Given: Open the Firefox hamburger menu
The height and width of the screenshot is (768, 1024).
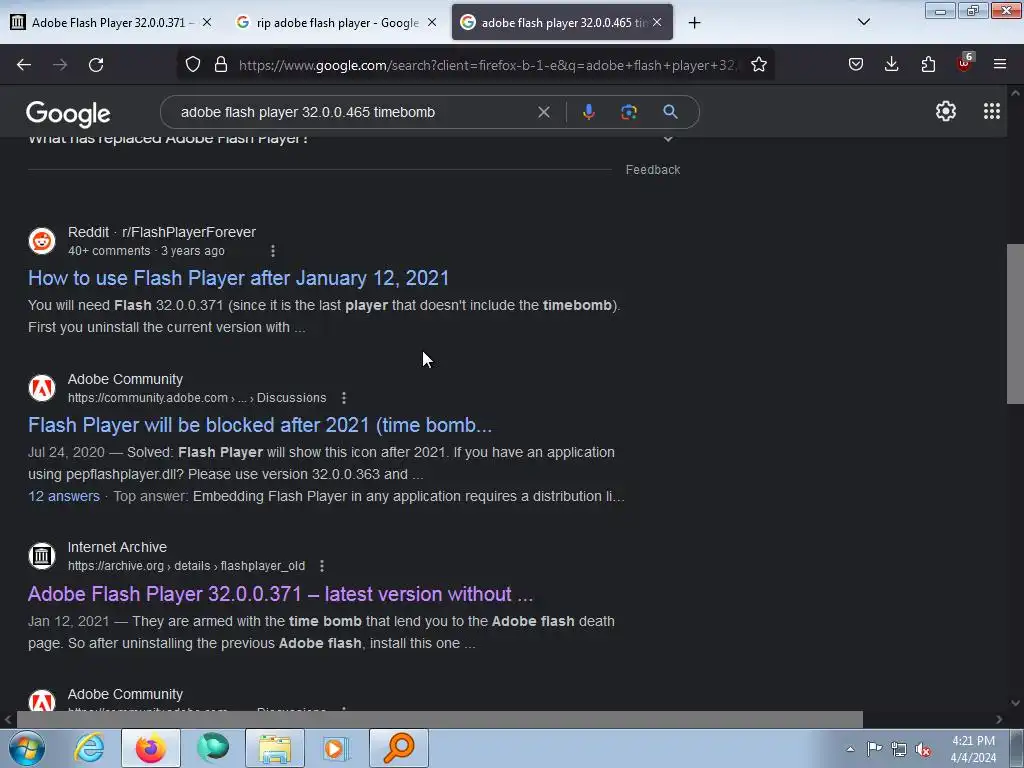Looking at the screenshot, I should 1000,65.
